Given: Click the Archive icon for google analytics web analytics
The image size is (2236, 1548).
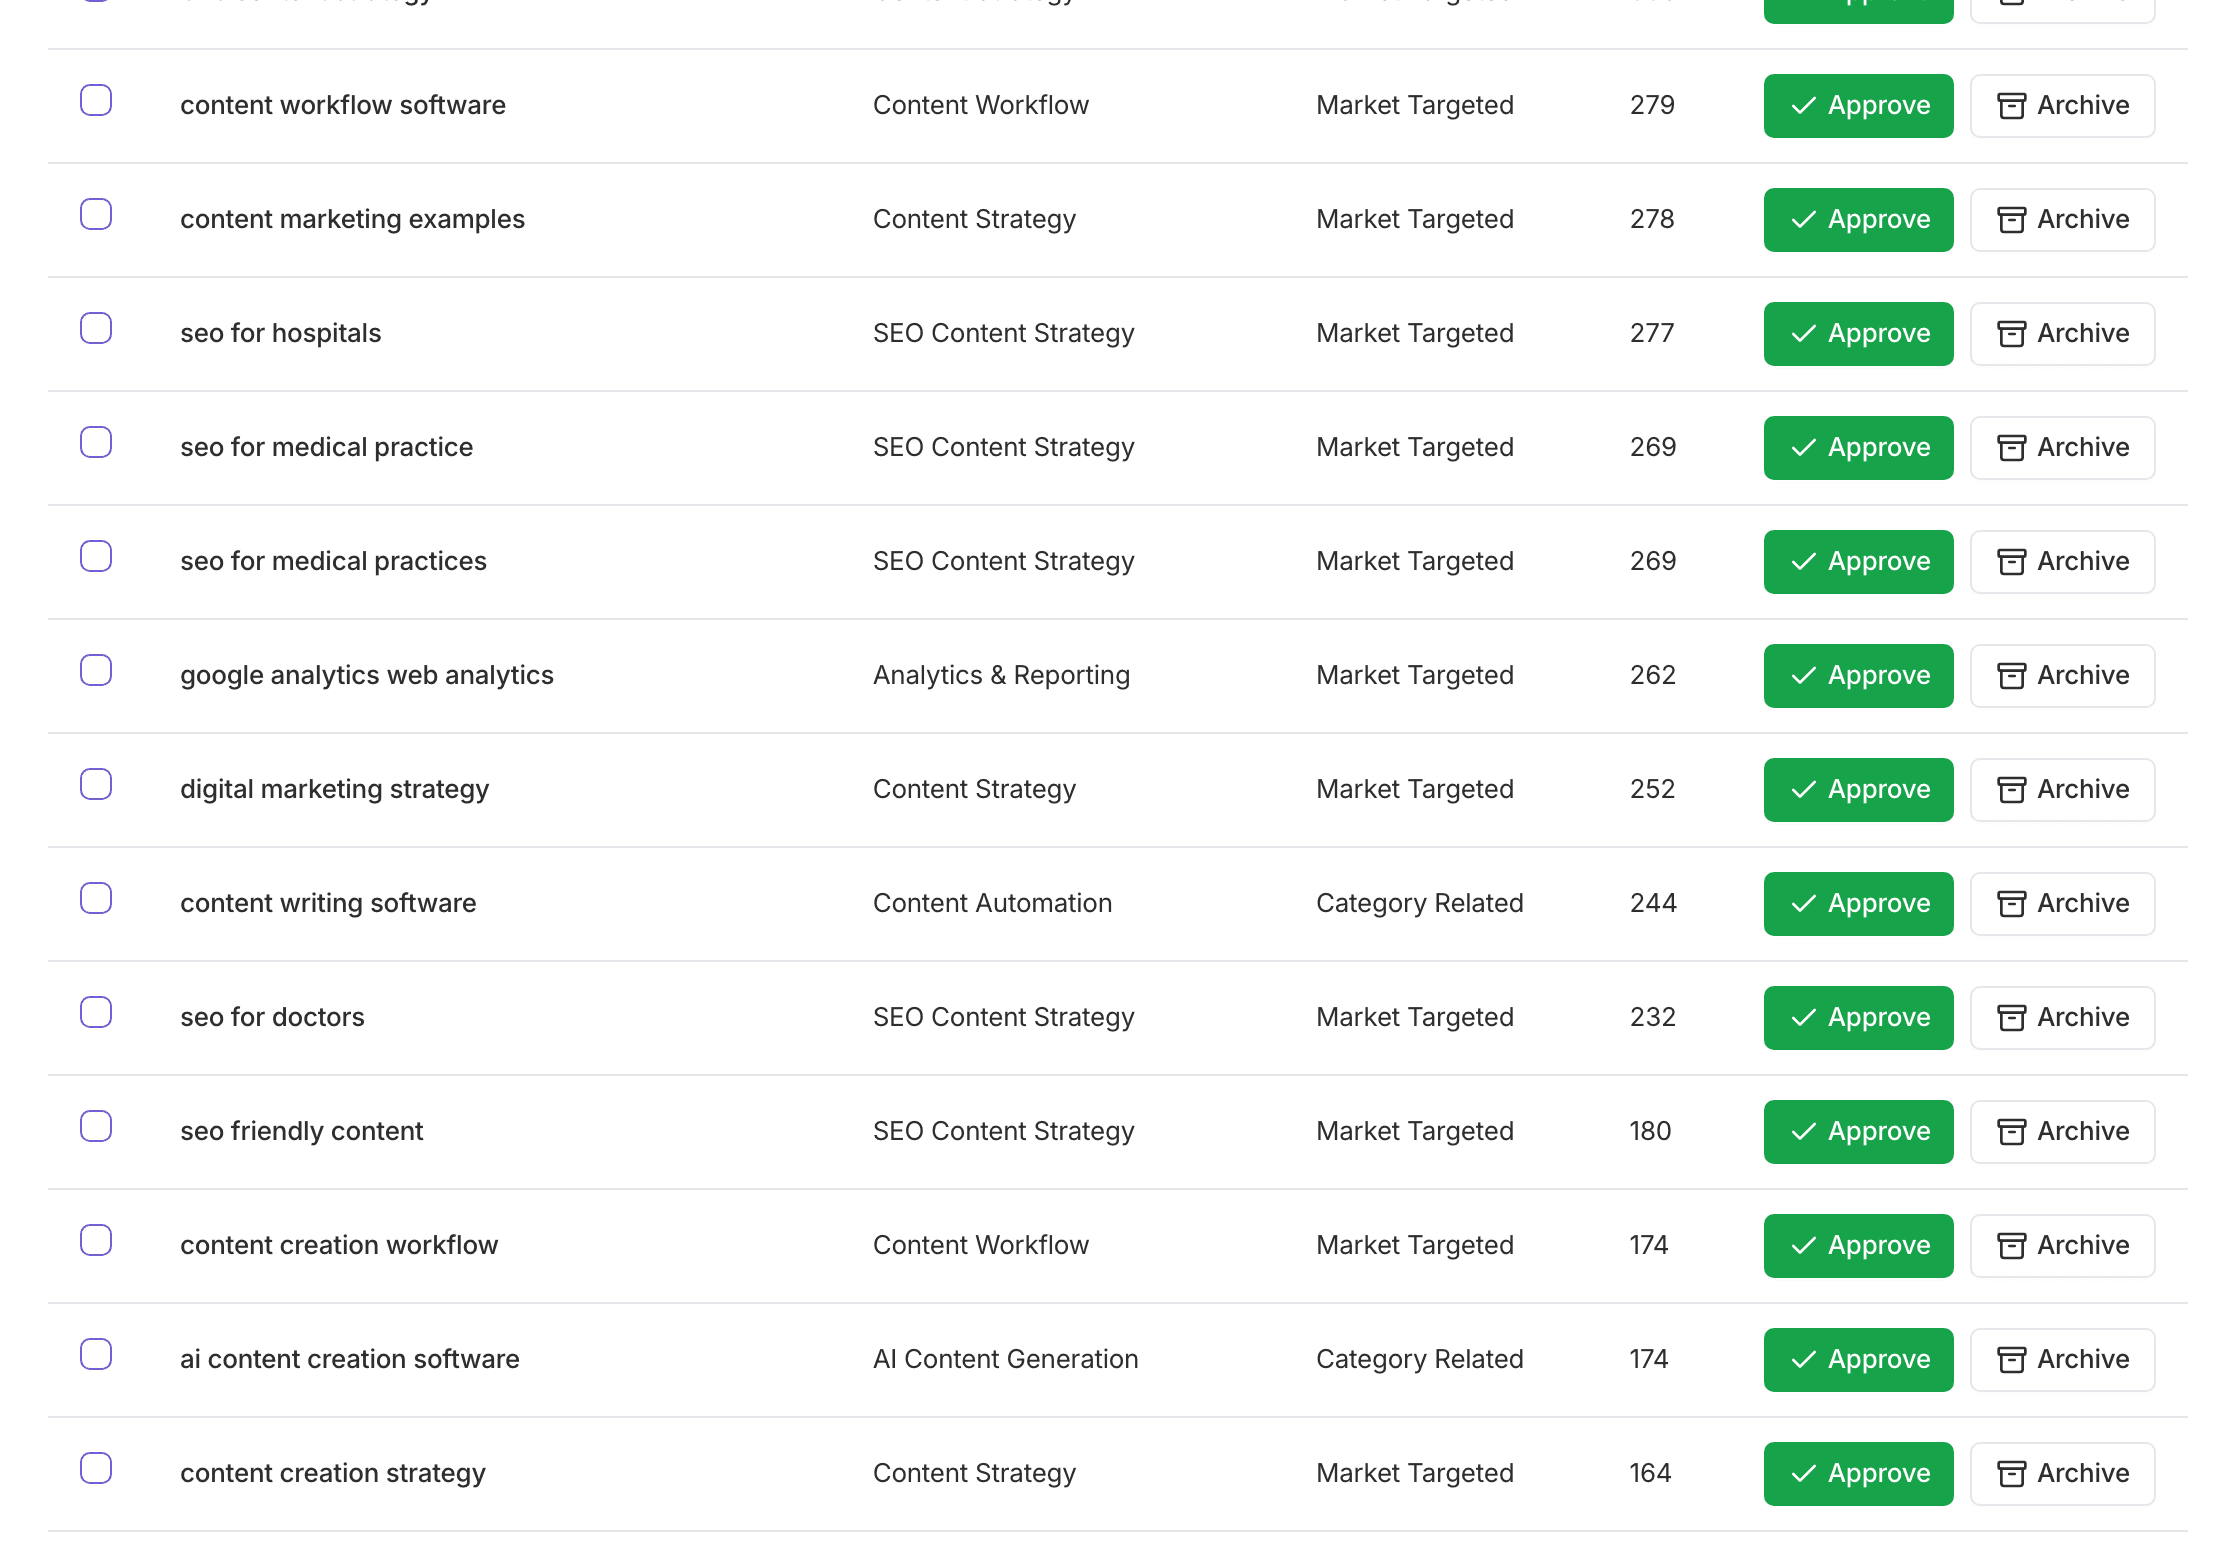Looking at the screenshot, I should pos(2012,675).
